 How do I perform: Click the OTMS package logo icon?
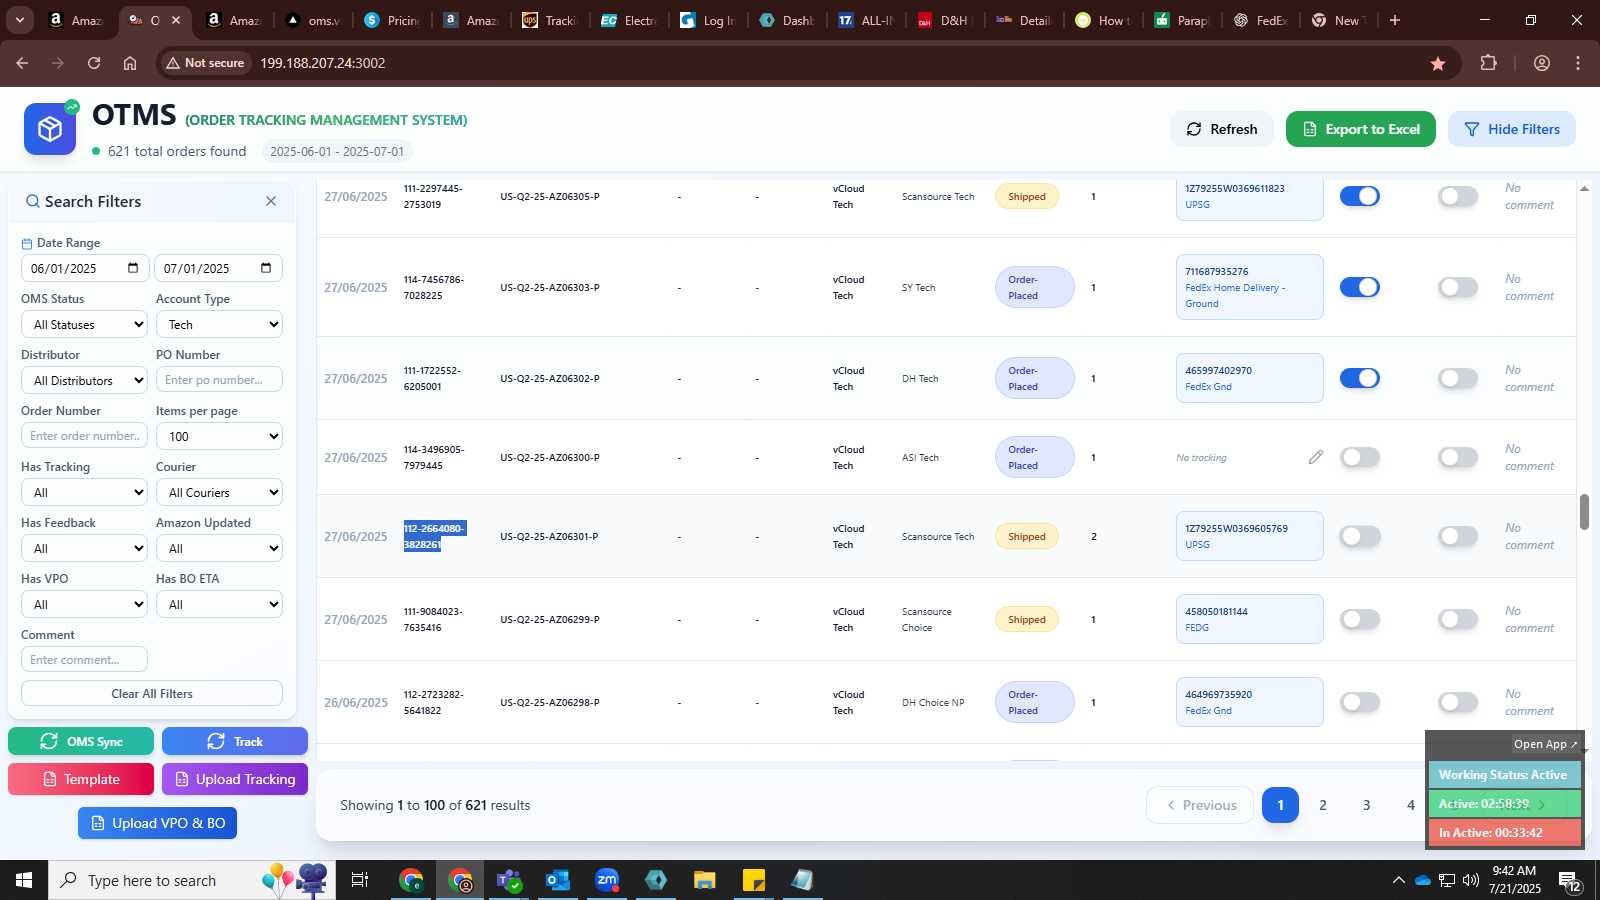[x=50, y=129]
